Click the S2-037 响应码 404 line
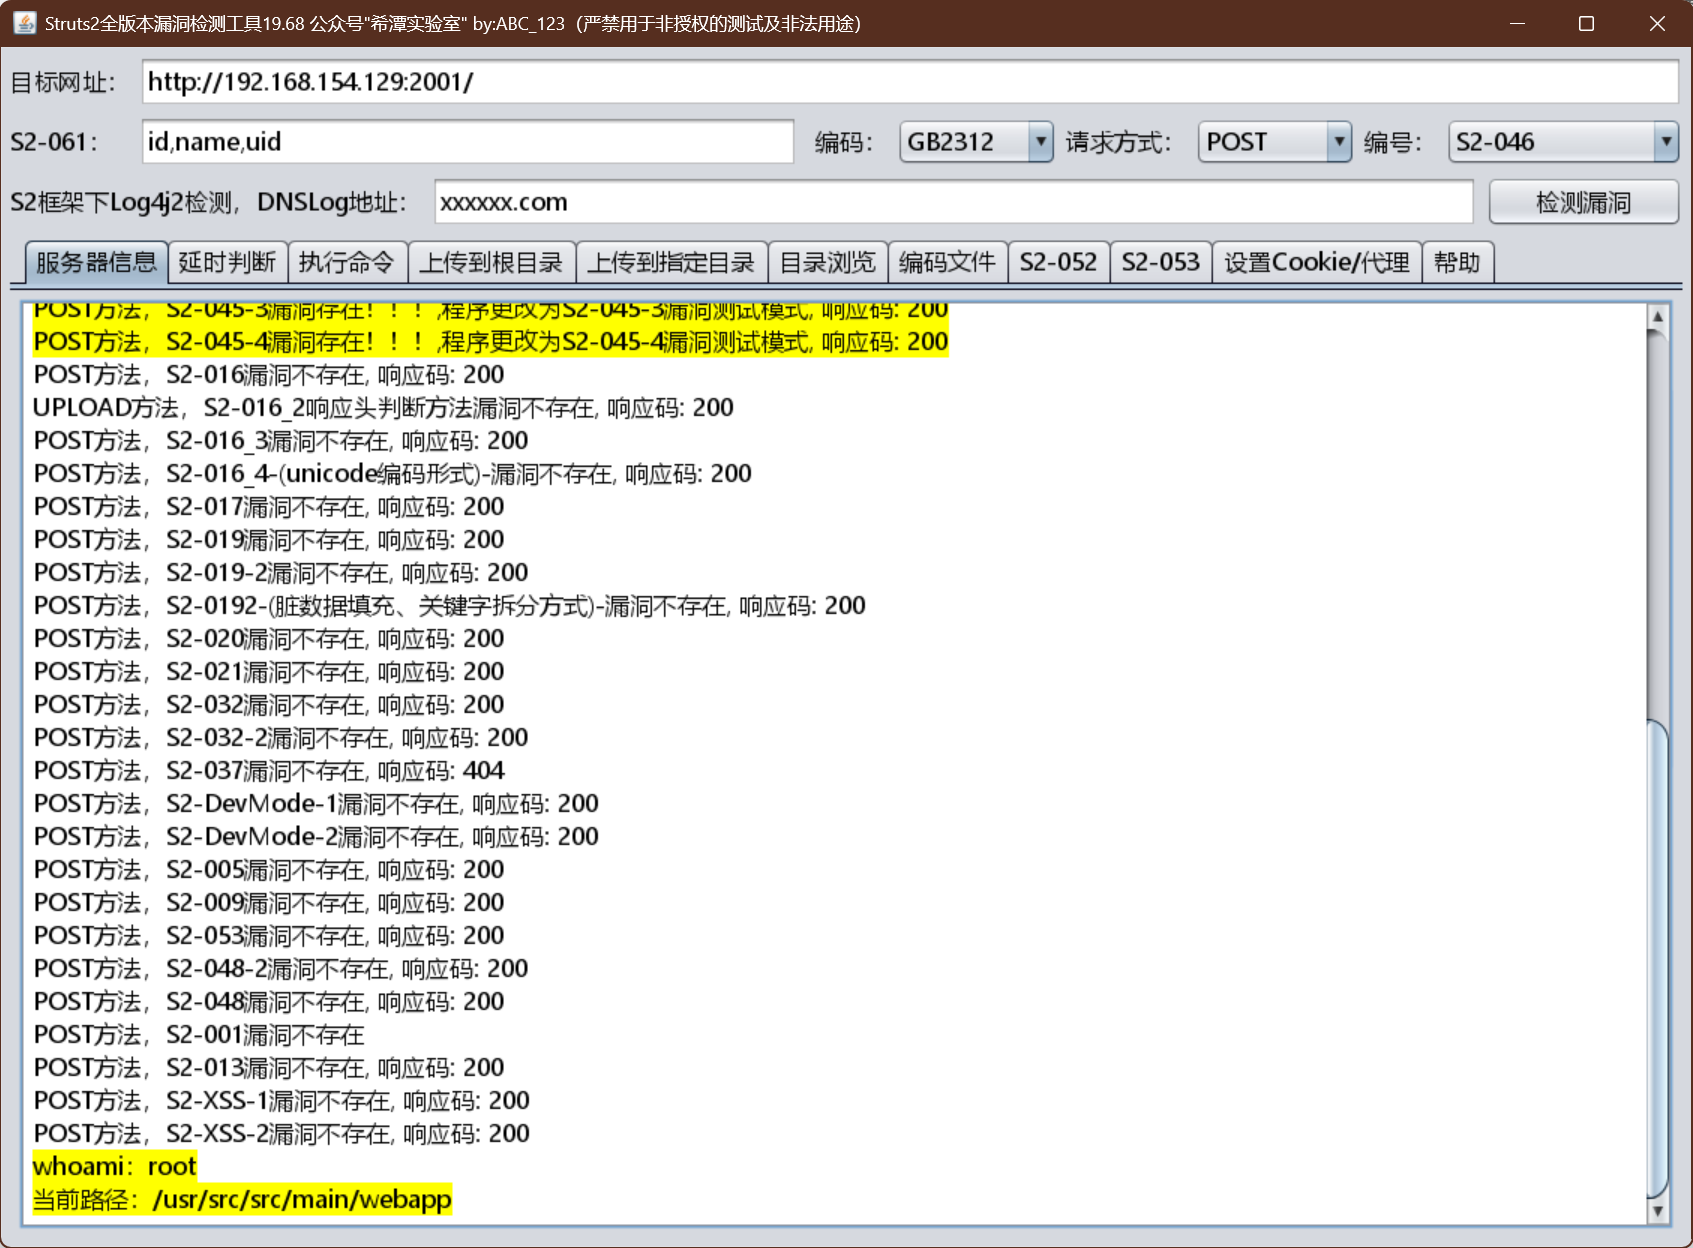 (269, 771)
